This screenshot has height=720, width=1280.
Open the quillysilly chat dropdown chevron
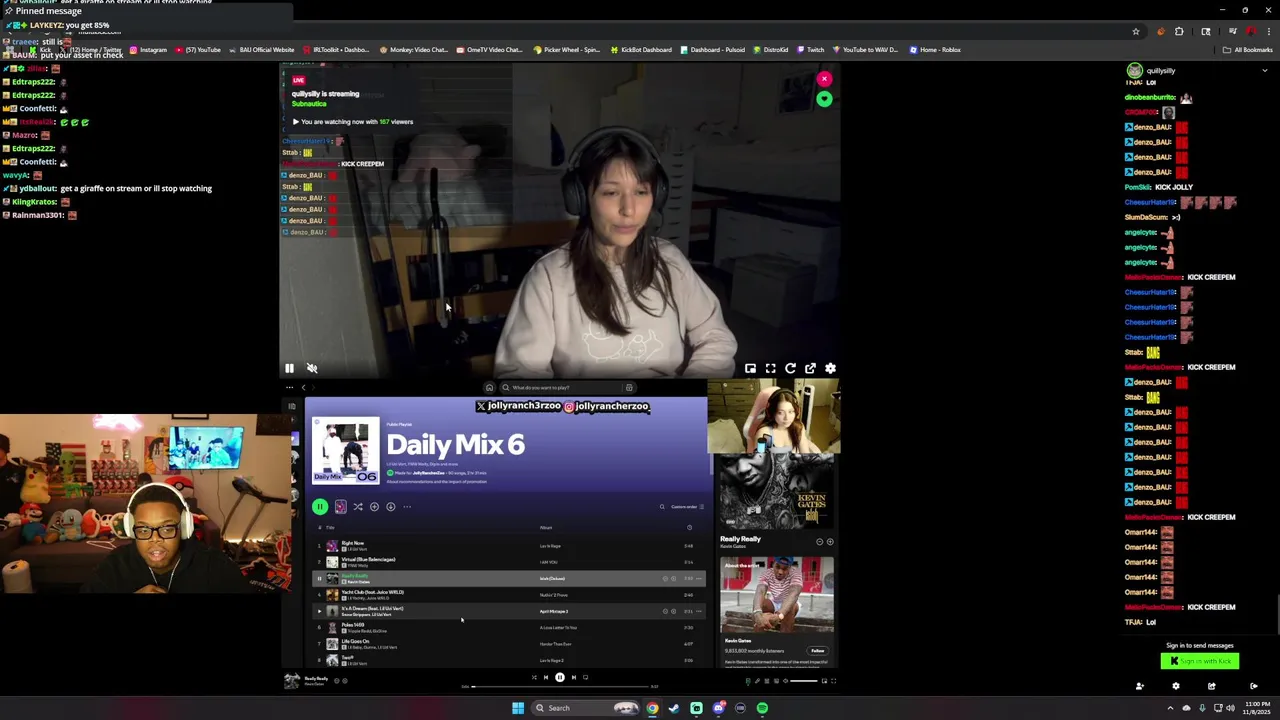1264,71
